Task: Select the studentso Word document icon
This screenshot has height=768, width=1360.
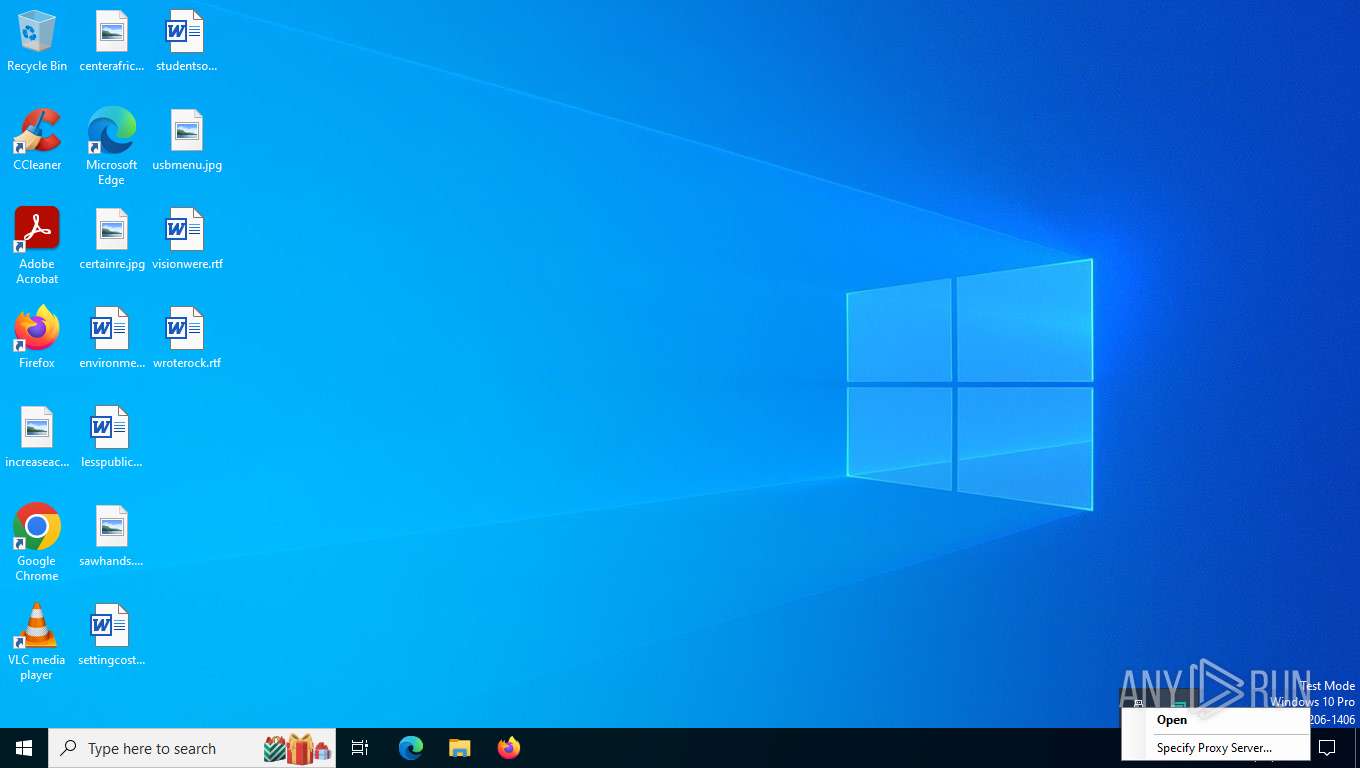Action: 187,42
